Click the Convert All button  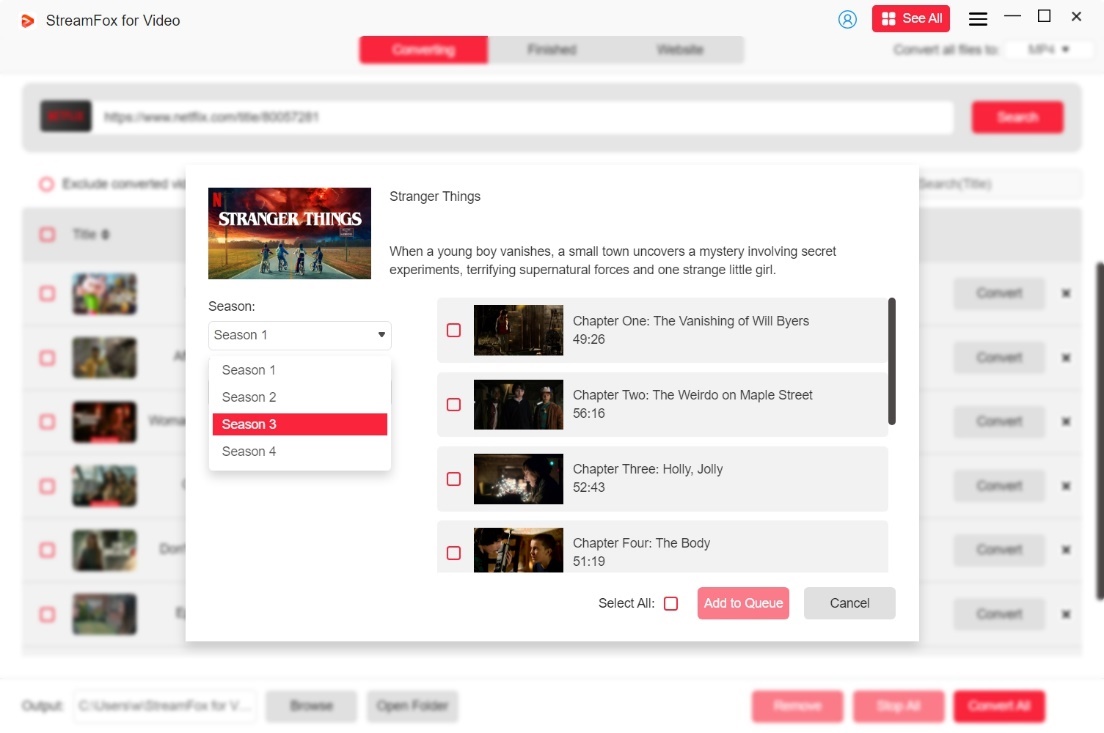[999, 706]
